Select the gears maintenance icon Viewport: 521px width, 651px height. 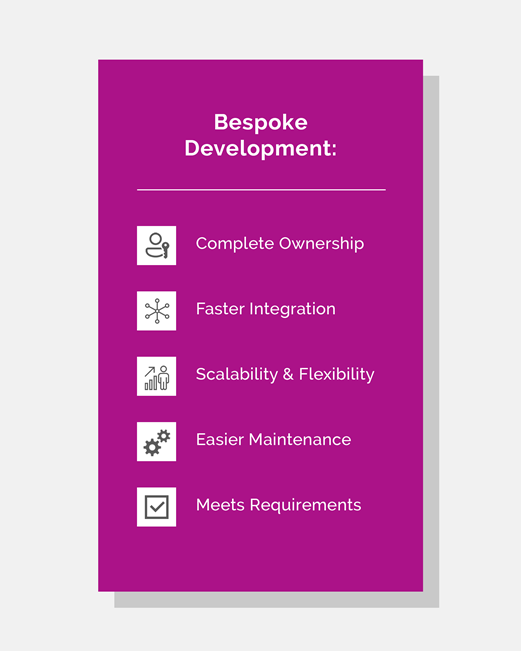point(157,441)
